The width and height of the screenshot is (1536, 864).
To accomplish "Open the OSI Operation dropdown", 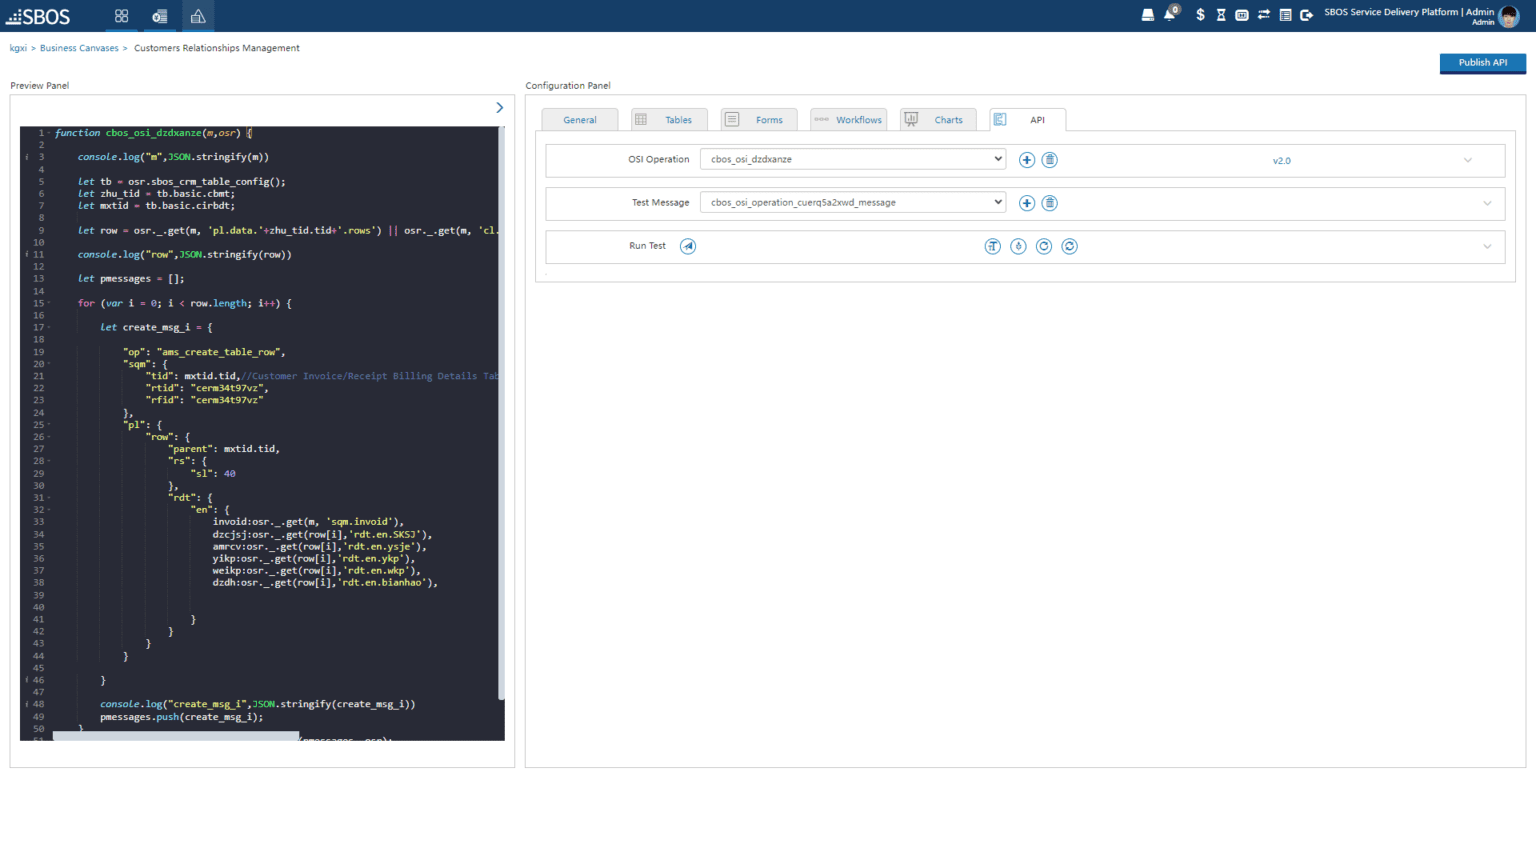I will click(x=852, y=159).
